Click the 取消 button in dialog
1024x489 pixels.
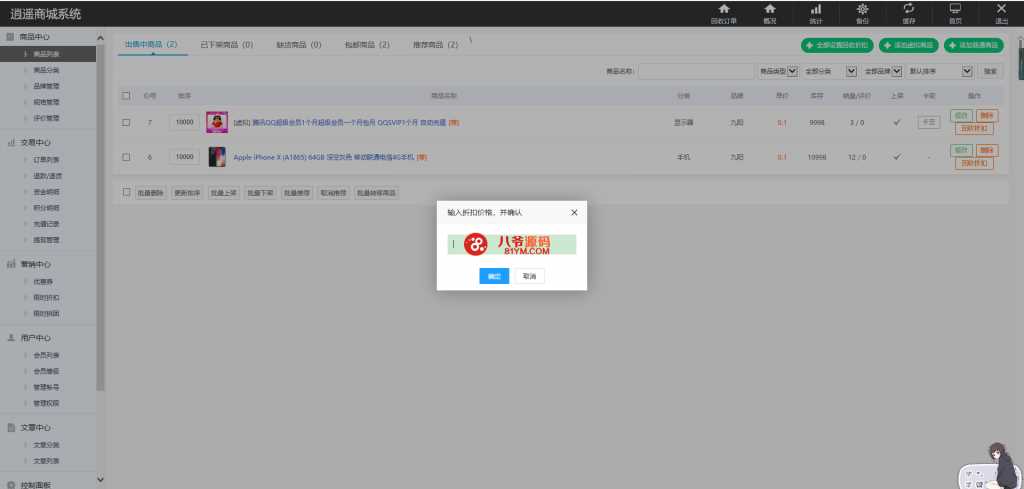click(529, 276)
